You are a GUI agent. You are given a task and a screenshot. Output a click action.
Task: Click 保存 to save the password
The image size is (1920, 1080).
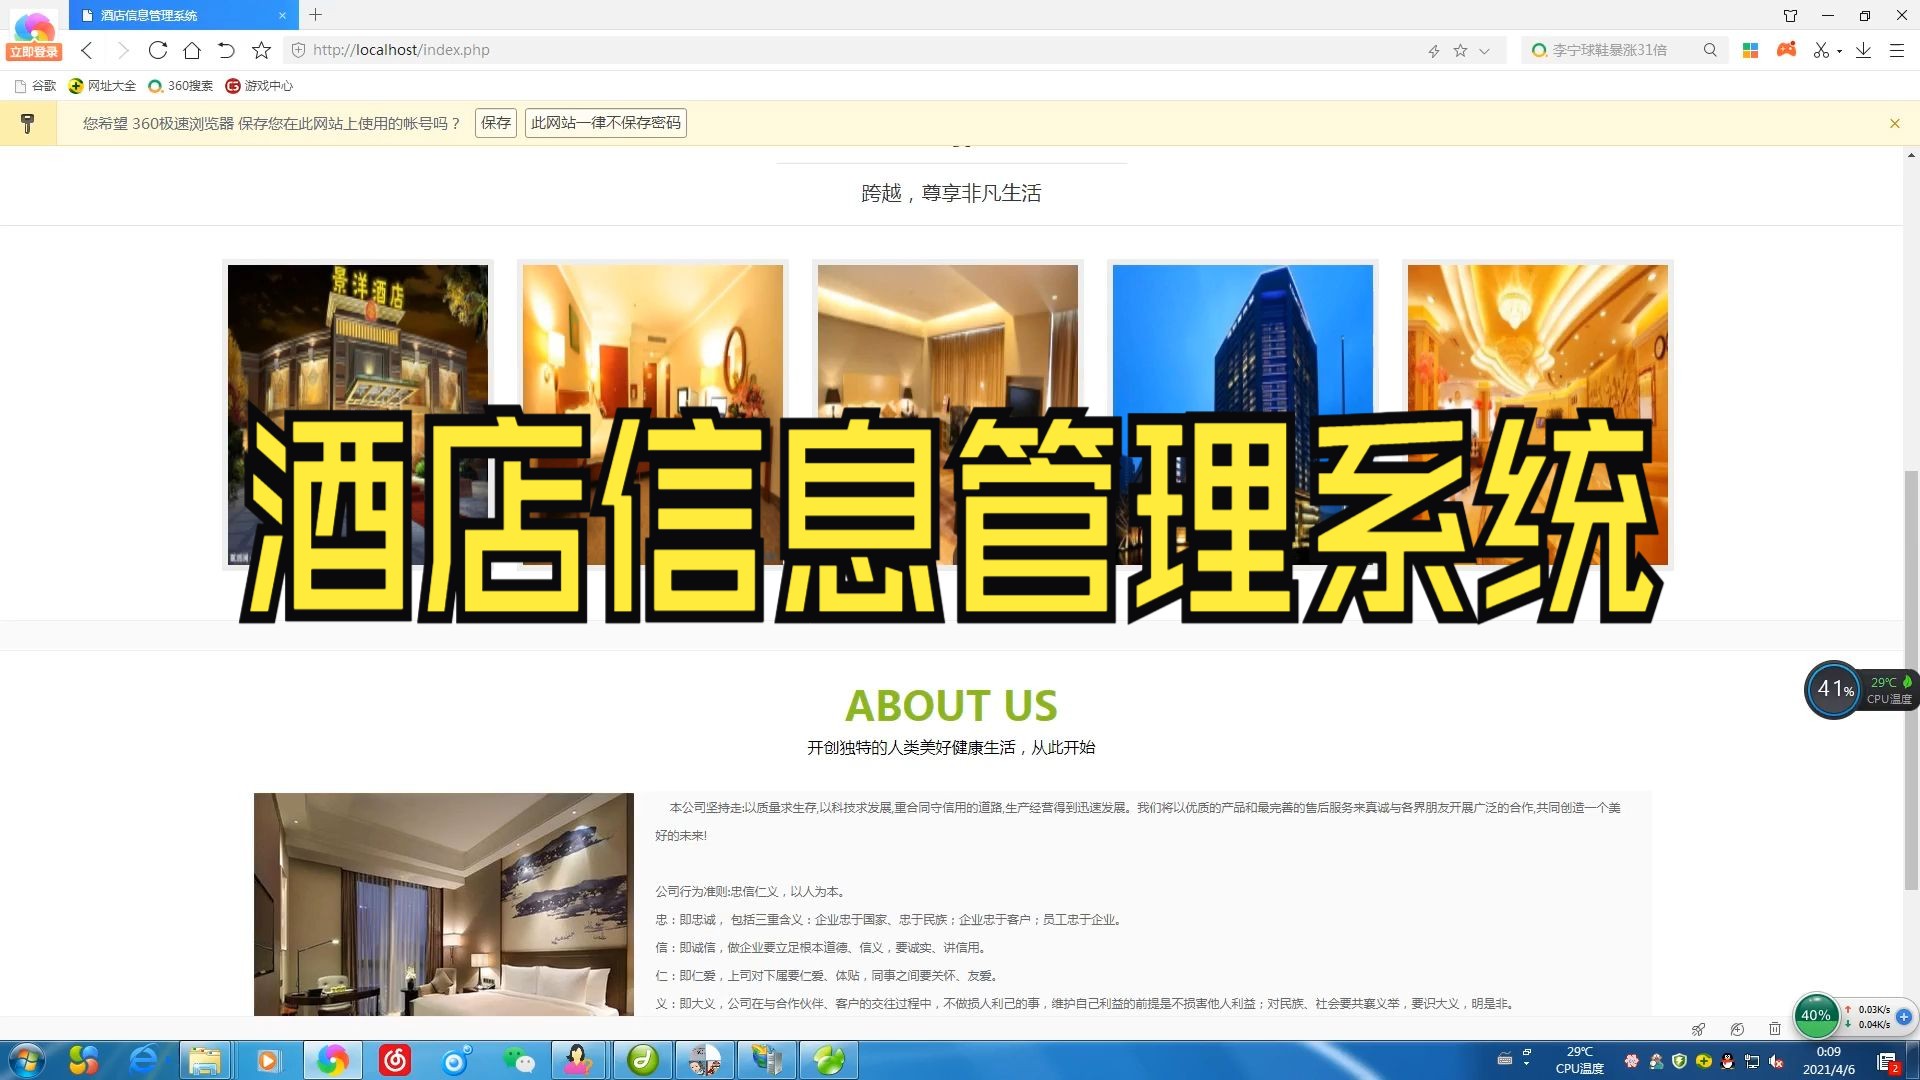tap(496, 123)
